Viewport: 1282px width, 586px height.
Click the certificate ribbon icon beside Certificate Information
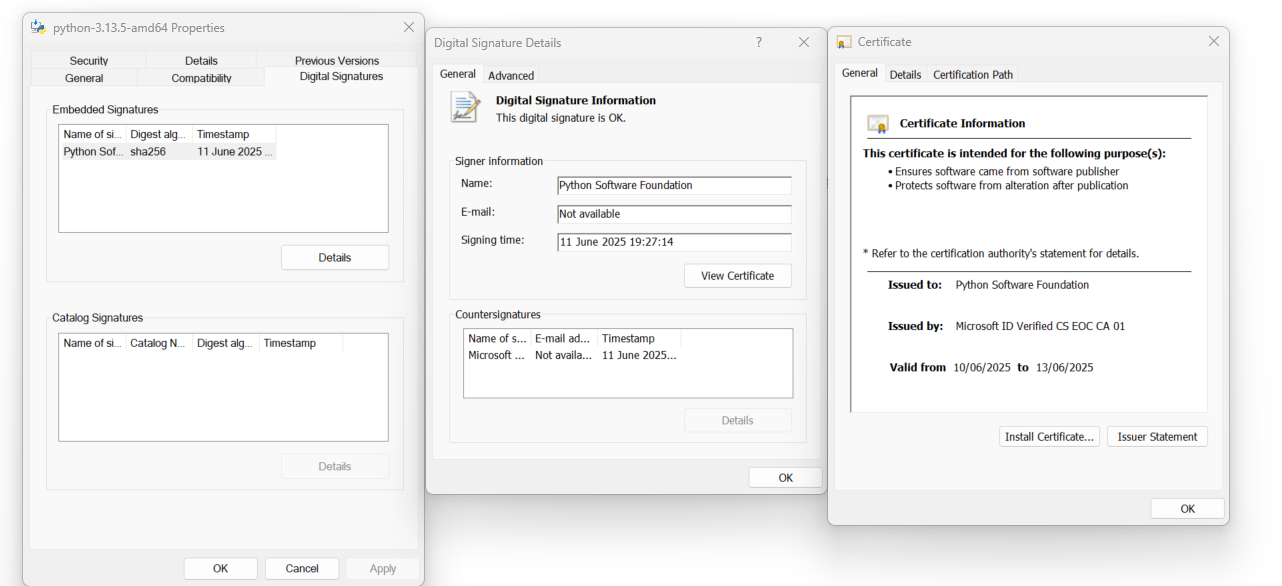point(878,124)
